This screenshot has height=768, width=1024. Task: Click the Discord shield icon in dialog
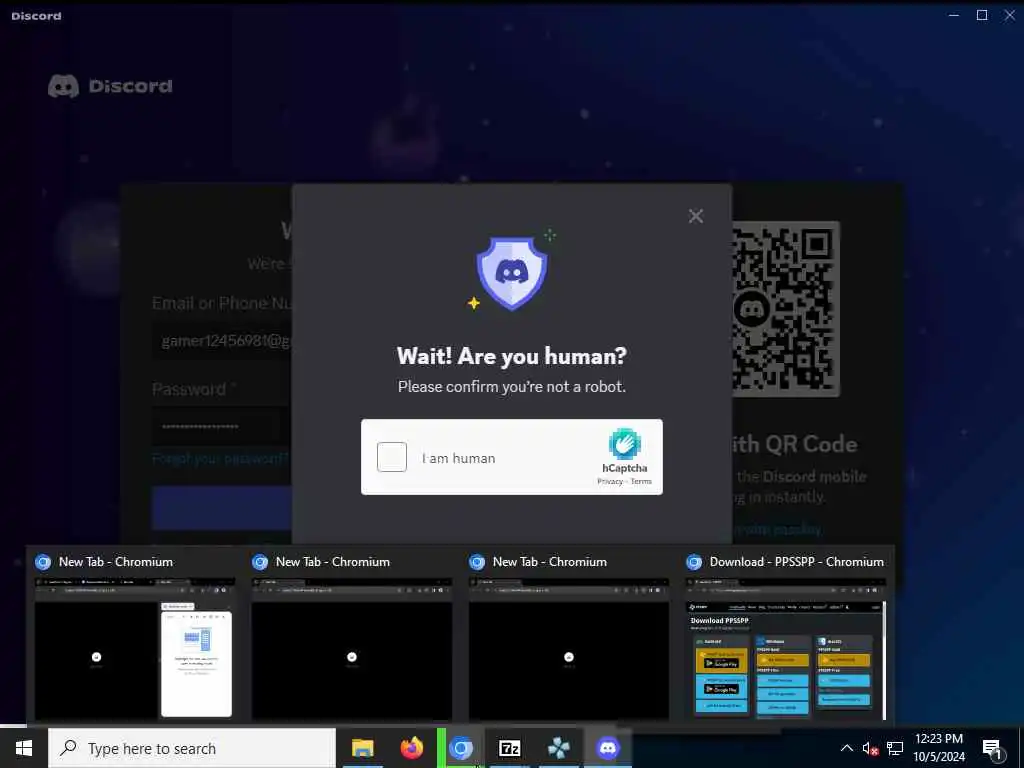511,273
